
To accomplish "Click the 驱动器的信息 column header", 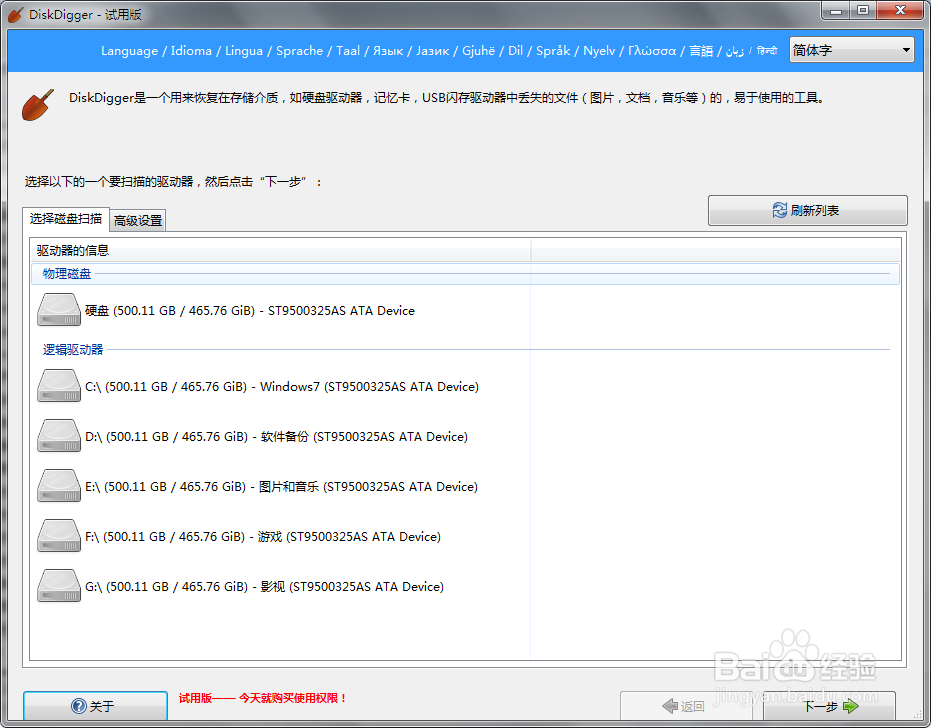I will click(x=280, y=250).
